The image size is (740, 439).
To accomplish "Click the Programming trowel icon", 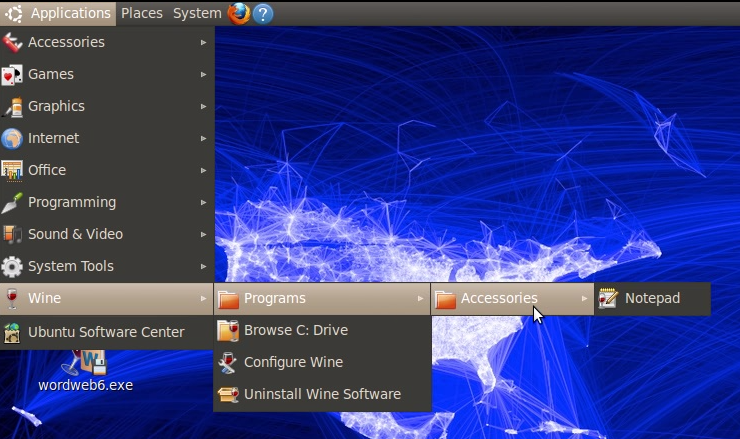I will tap(12, 203).
